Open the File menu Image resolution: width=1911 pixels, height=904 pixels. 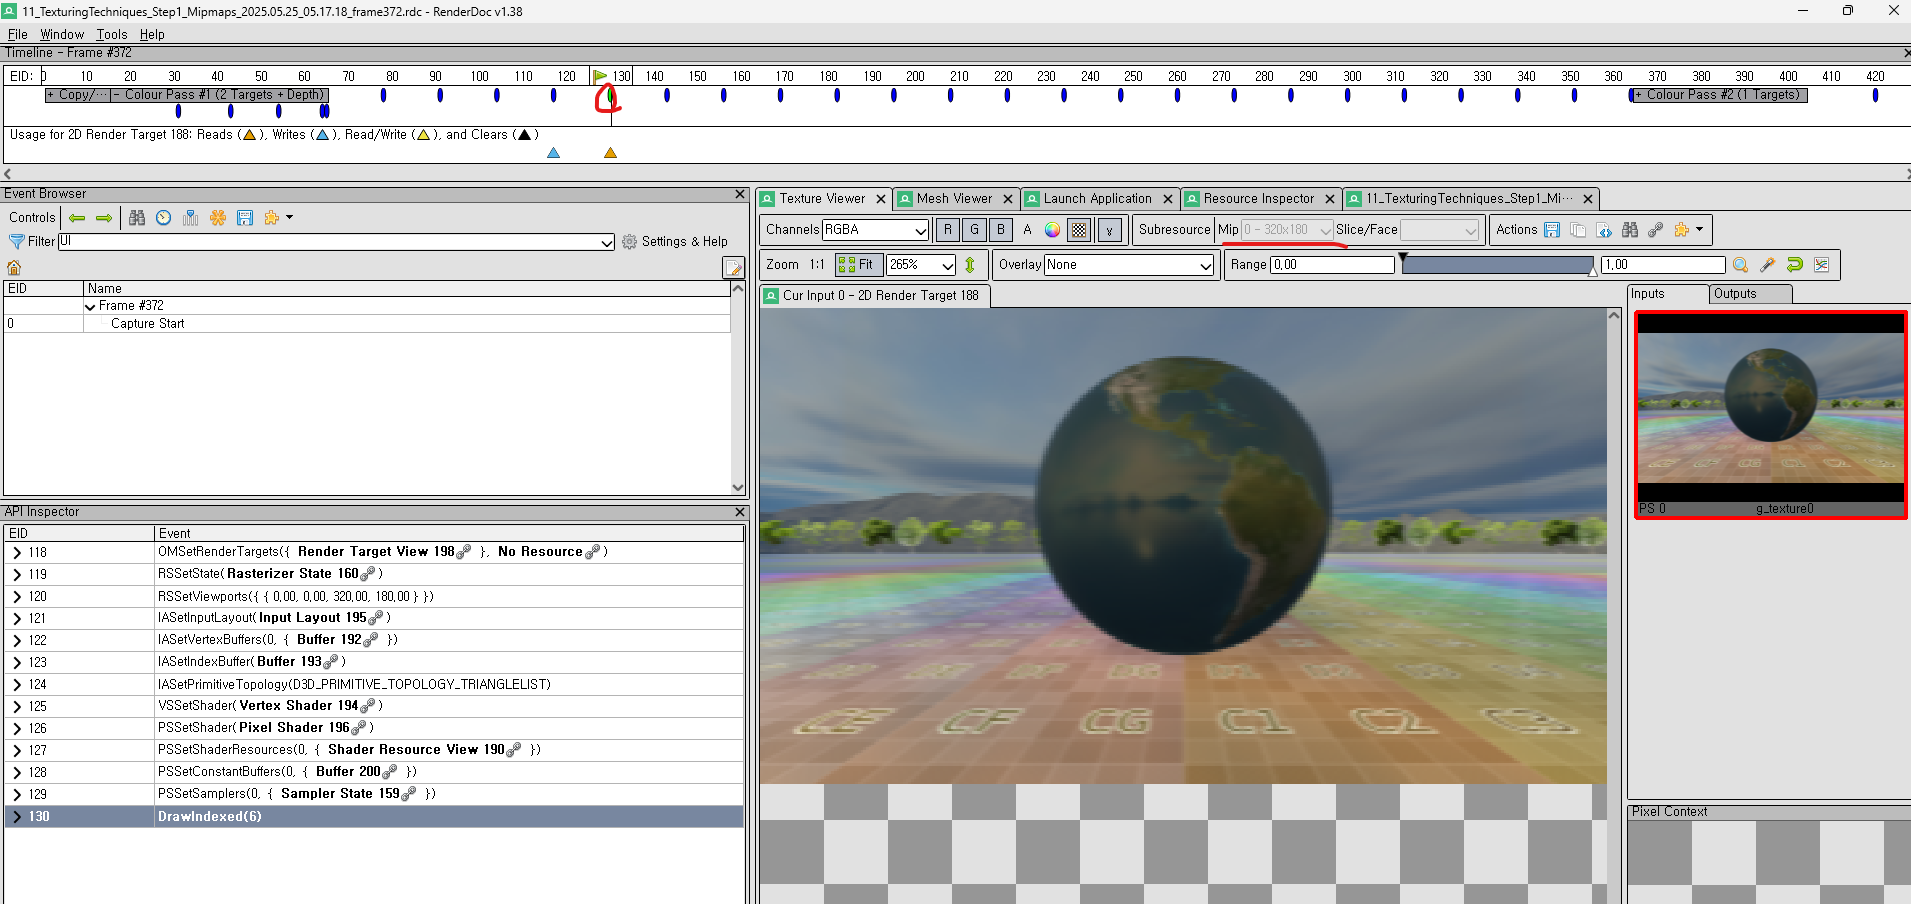tap(18, 34)
